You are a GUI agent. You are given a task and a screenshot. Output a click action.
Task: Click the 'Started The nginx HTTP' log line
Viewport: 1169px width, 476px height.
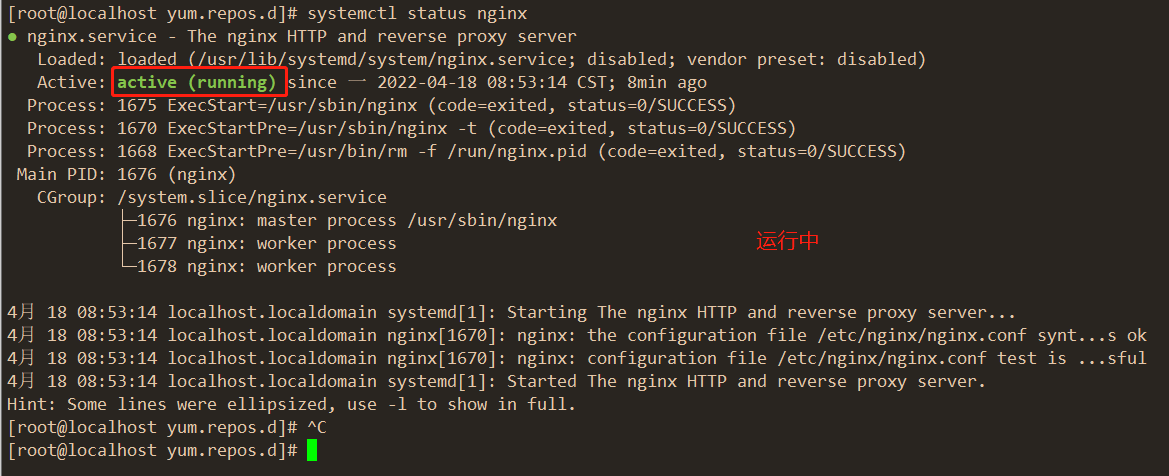tap(497, 382)
